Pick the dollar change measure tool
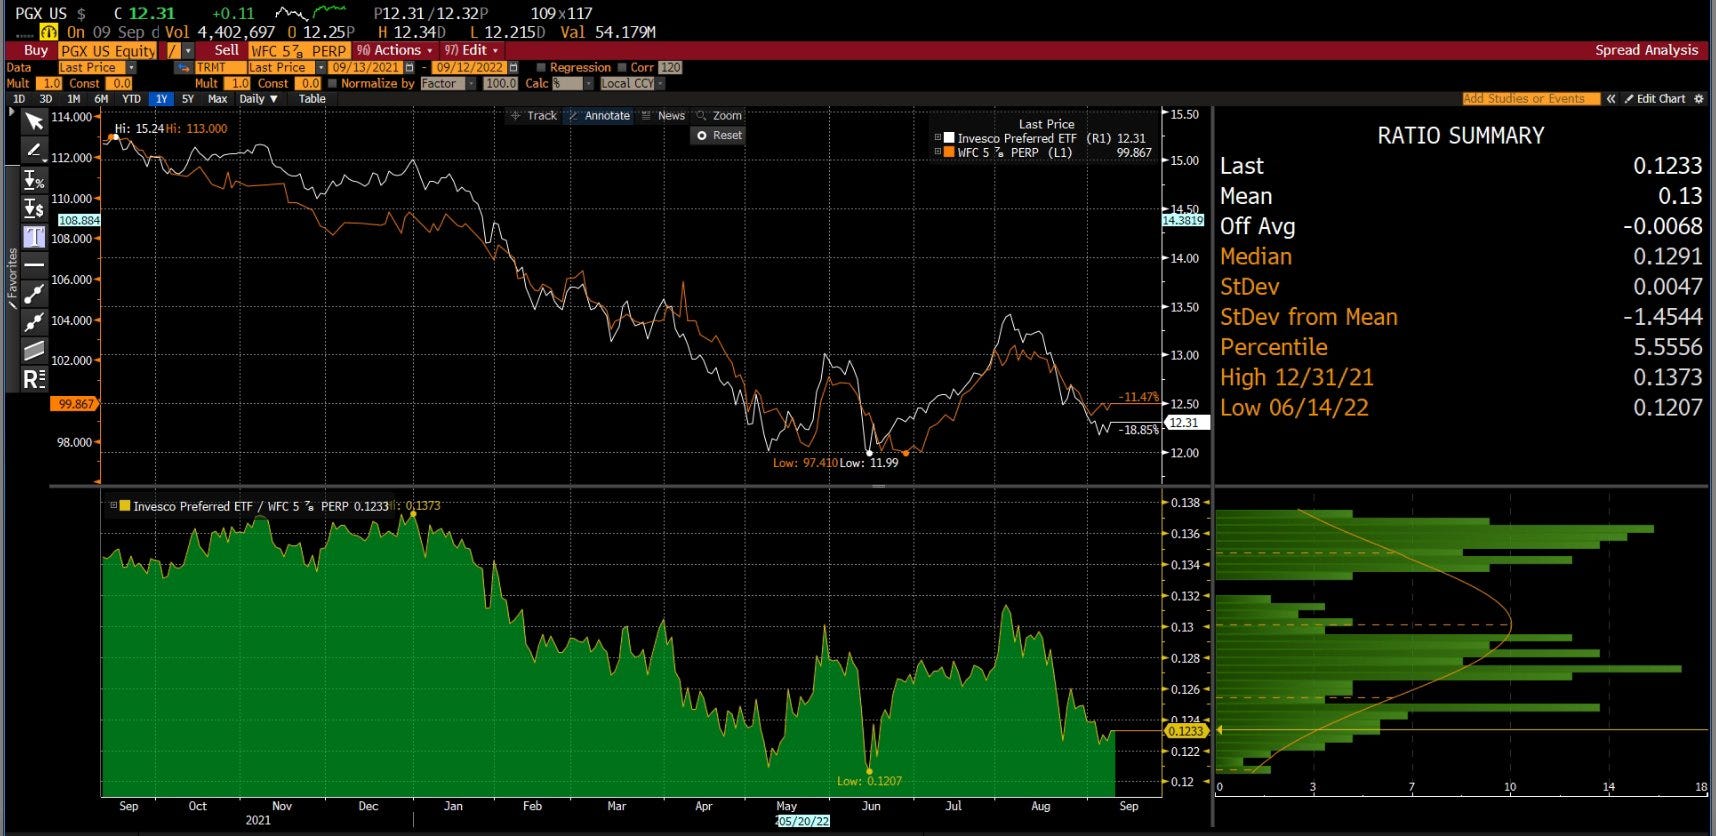Screen dimensions: 1716x836 pos(34,208)
